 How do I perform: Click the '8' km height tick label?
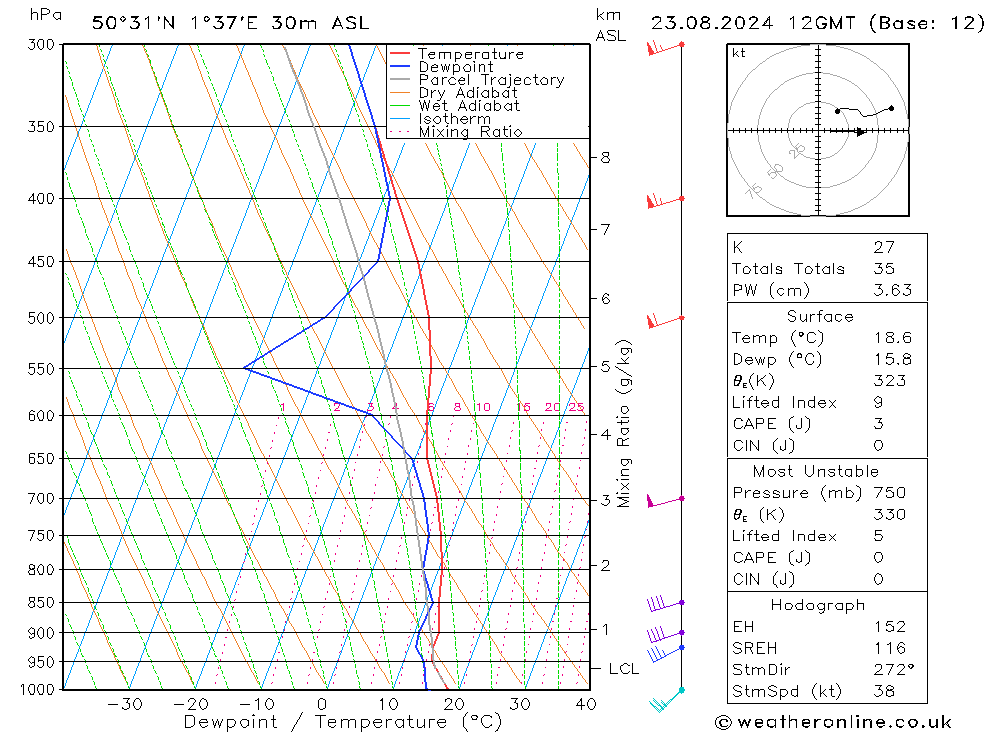pyautogui.click(x=605, y=158)
